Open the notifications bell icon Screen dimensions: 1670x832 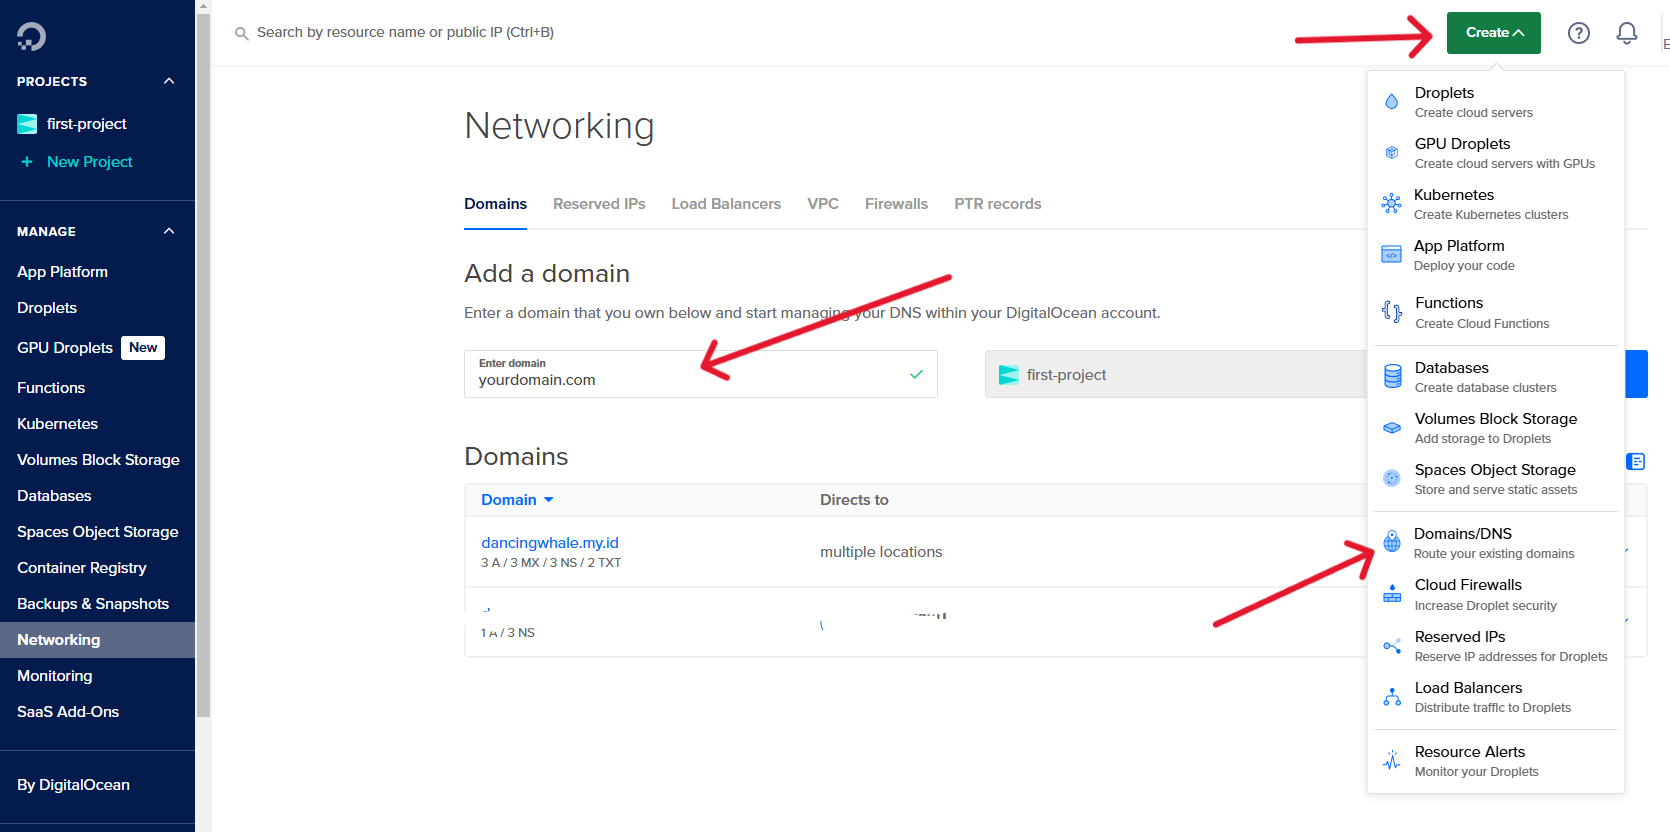click(x=1627, y=33)
